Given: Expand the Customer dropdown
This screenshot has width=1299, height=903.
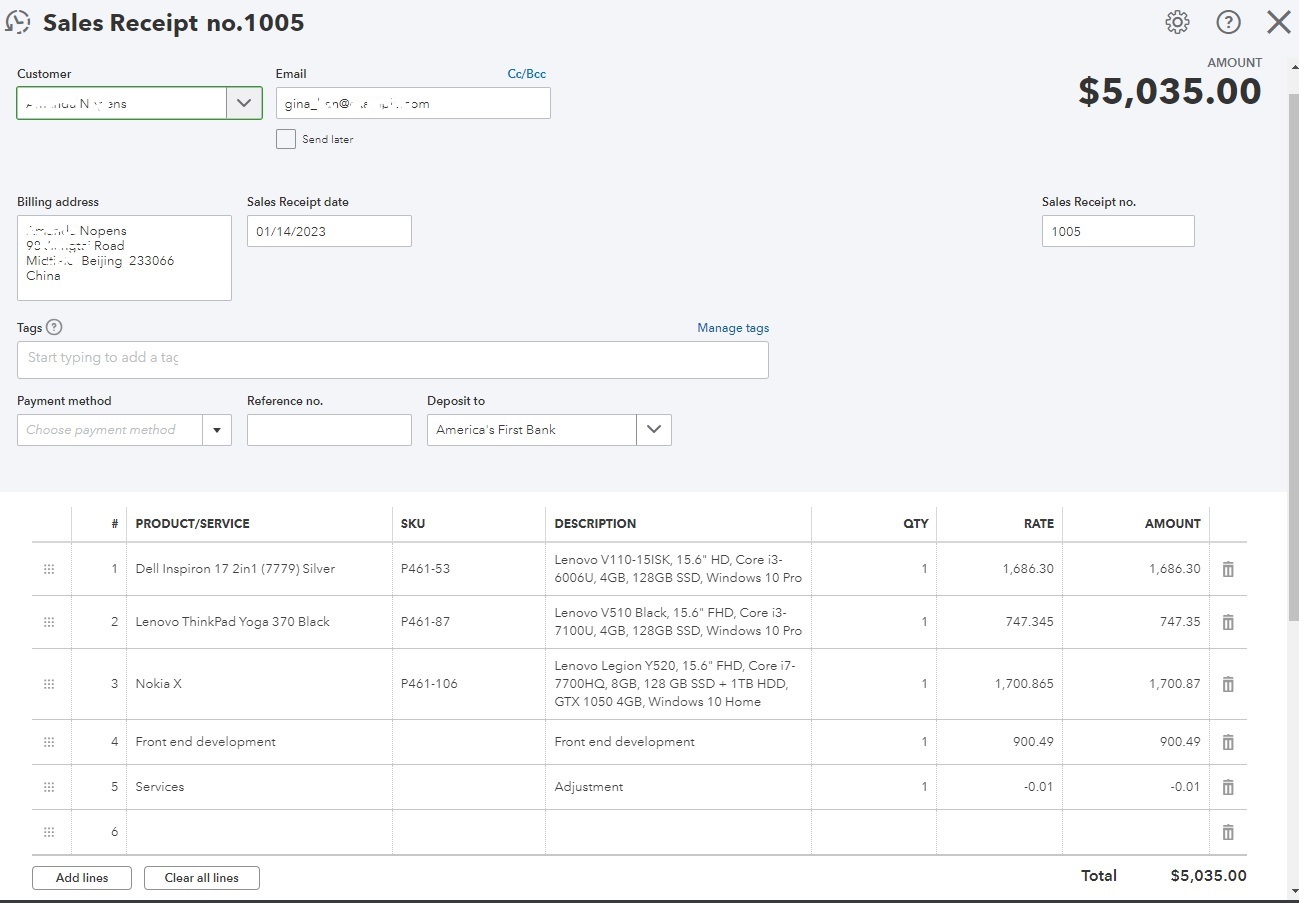Looking at the screenshot, I should pos(244,103).
